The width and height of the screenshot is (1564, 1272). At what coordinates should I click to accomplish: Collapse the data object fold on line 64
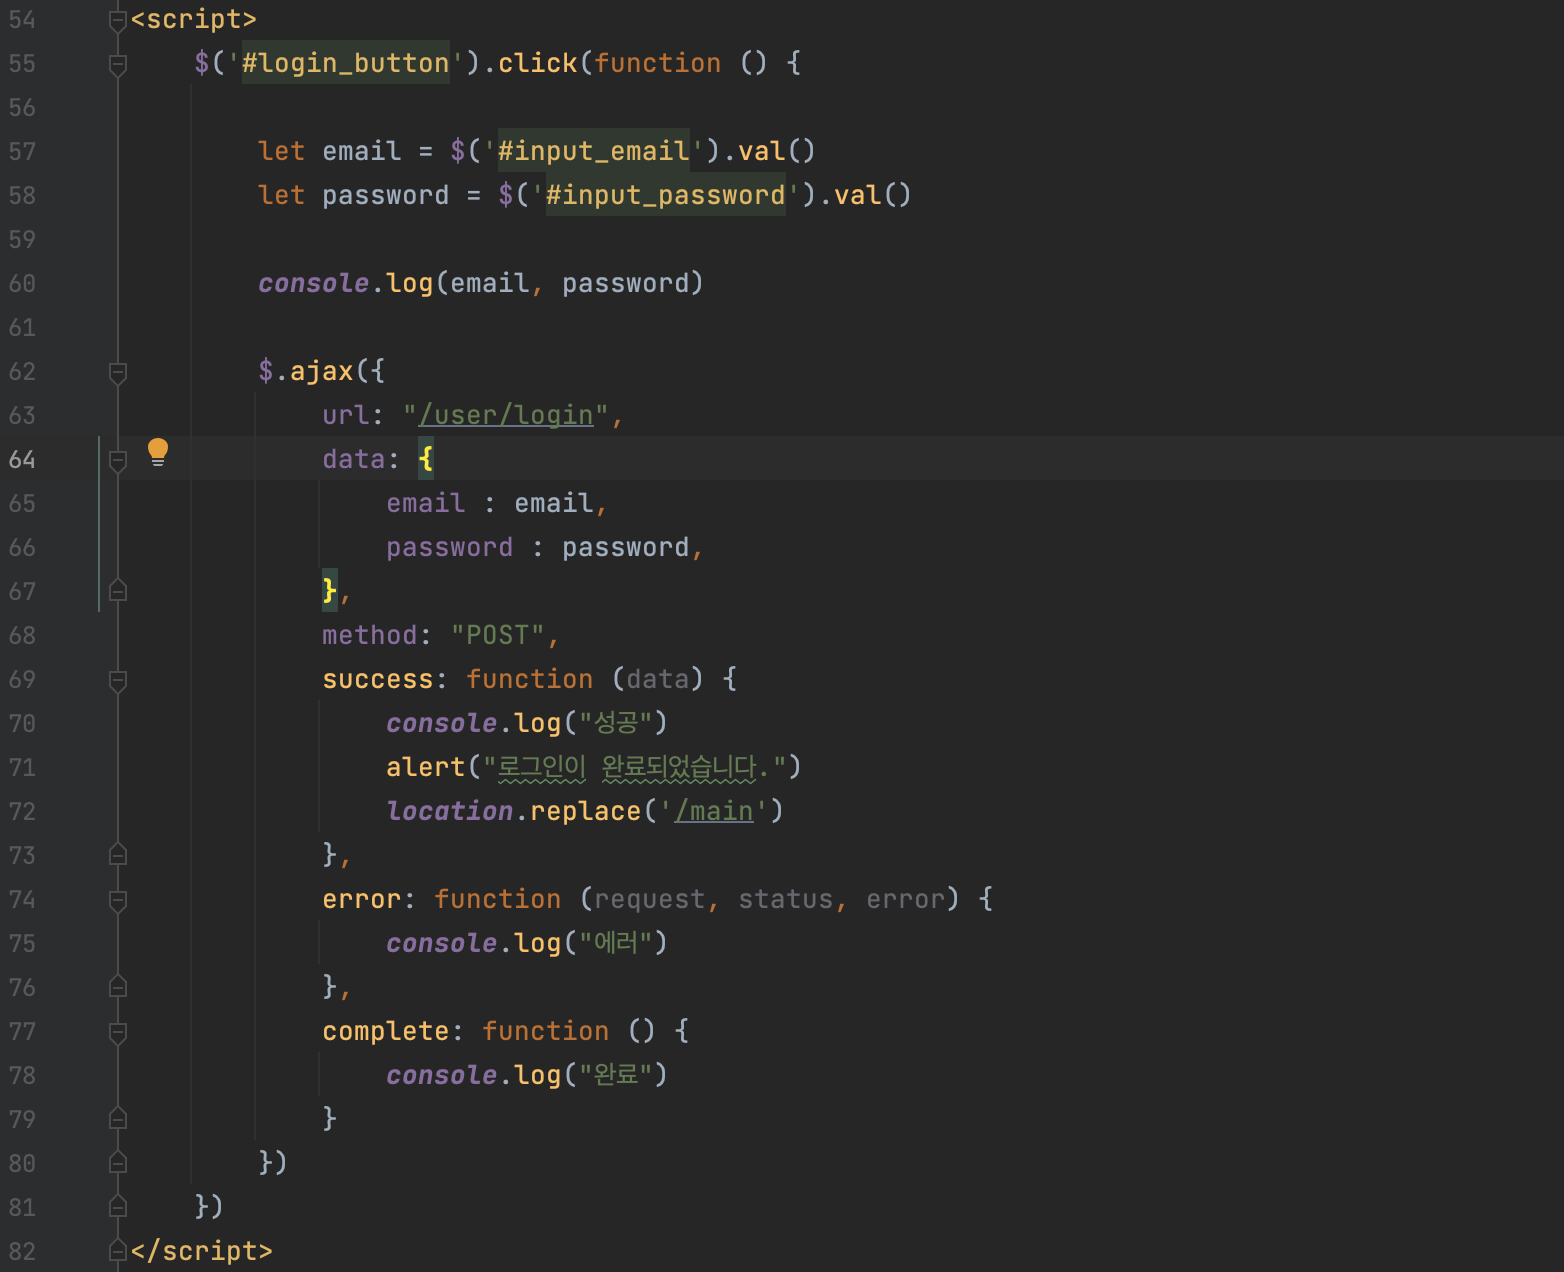click(x=118, y=460)
